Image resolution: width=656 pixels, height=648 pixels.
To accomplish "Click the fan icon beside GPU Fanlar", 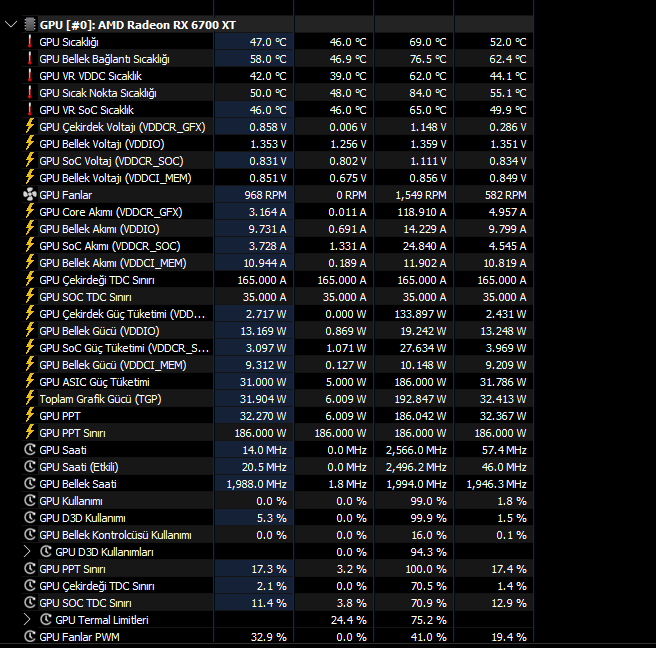I will coord(30,195).
